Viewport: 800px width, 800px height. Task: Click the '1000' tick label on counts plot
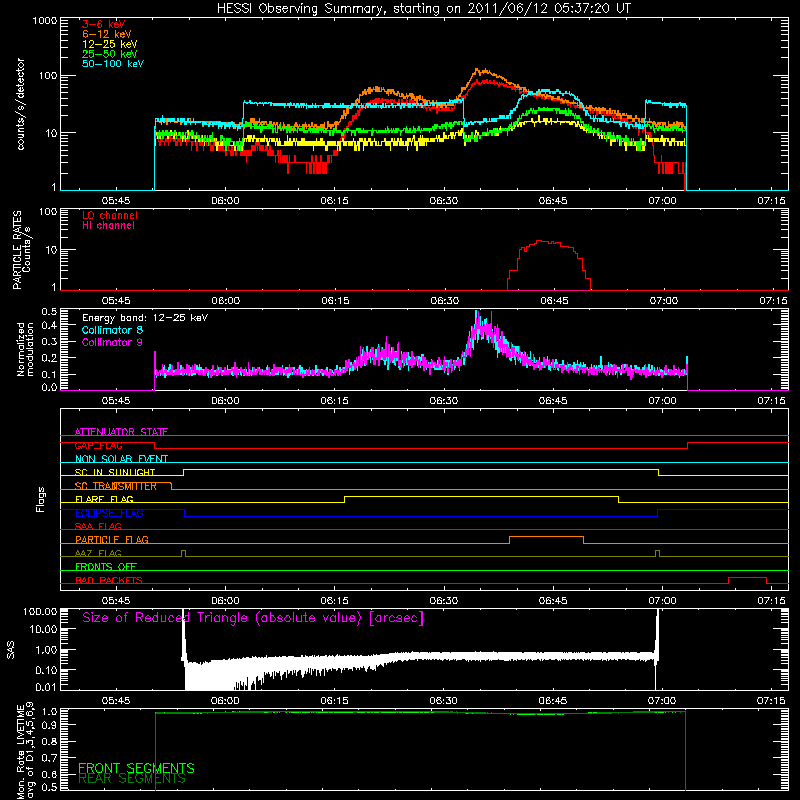click(x=44, y=21)
